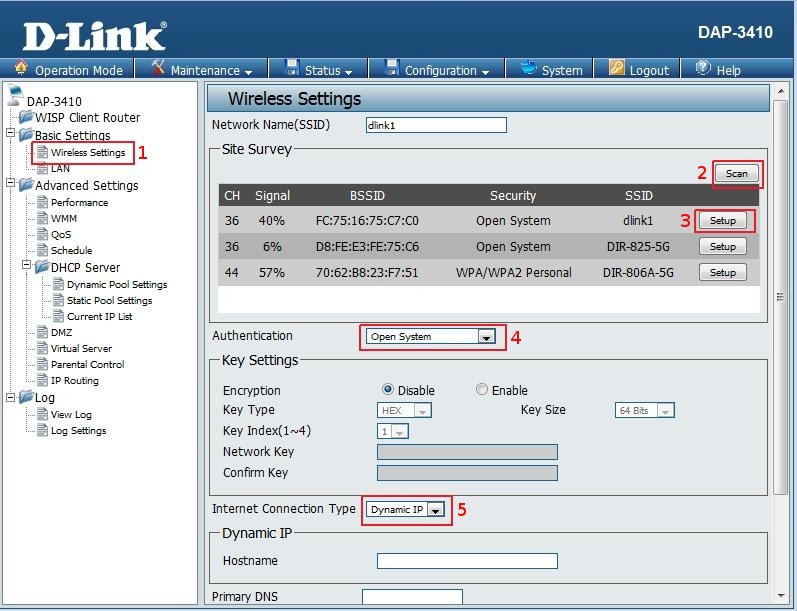This screenshot has width=797, height=611.
Task: Click Setup for the DIR-806A-5G network
Action: pyautogui.click(x=722, y=272)
